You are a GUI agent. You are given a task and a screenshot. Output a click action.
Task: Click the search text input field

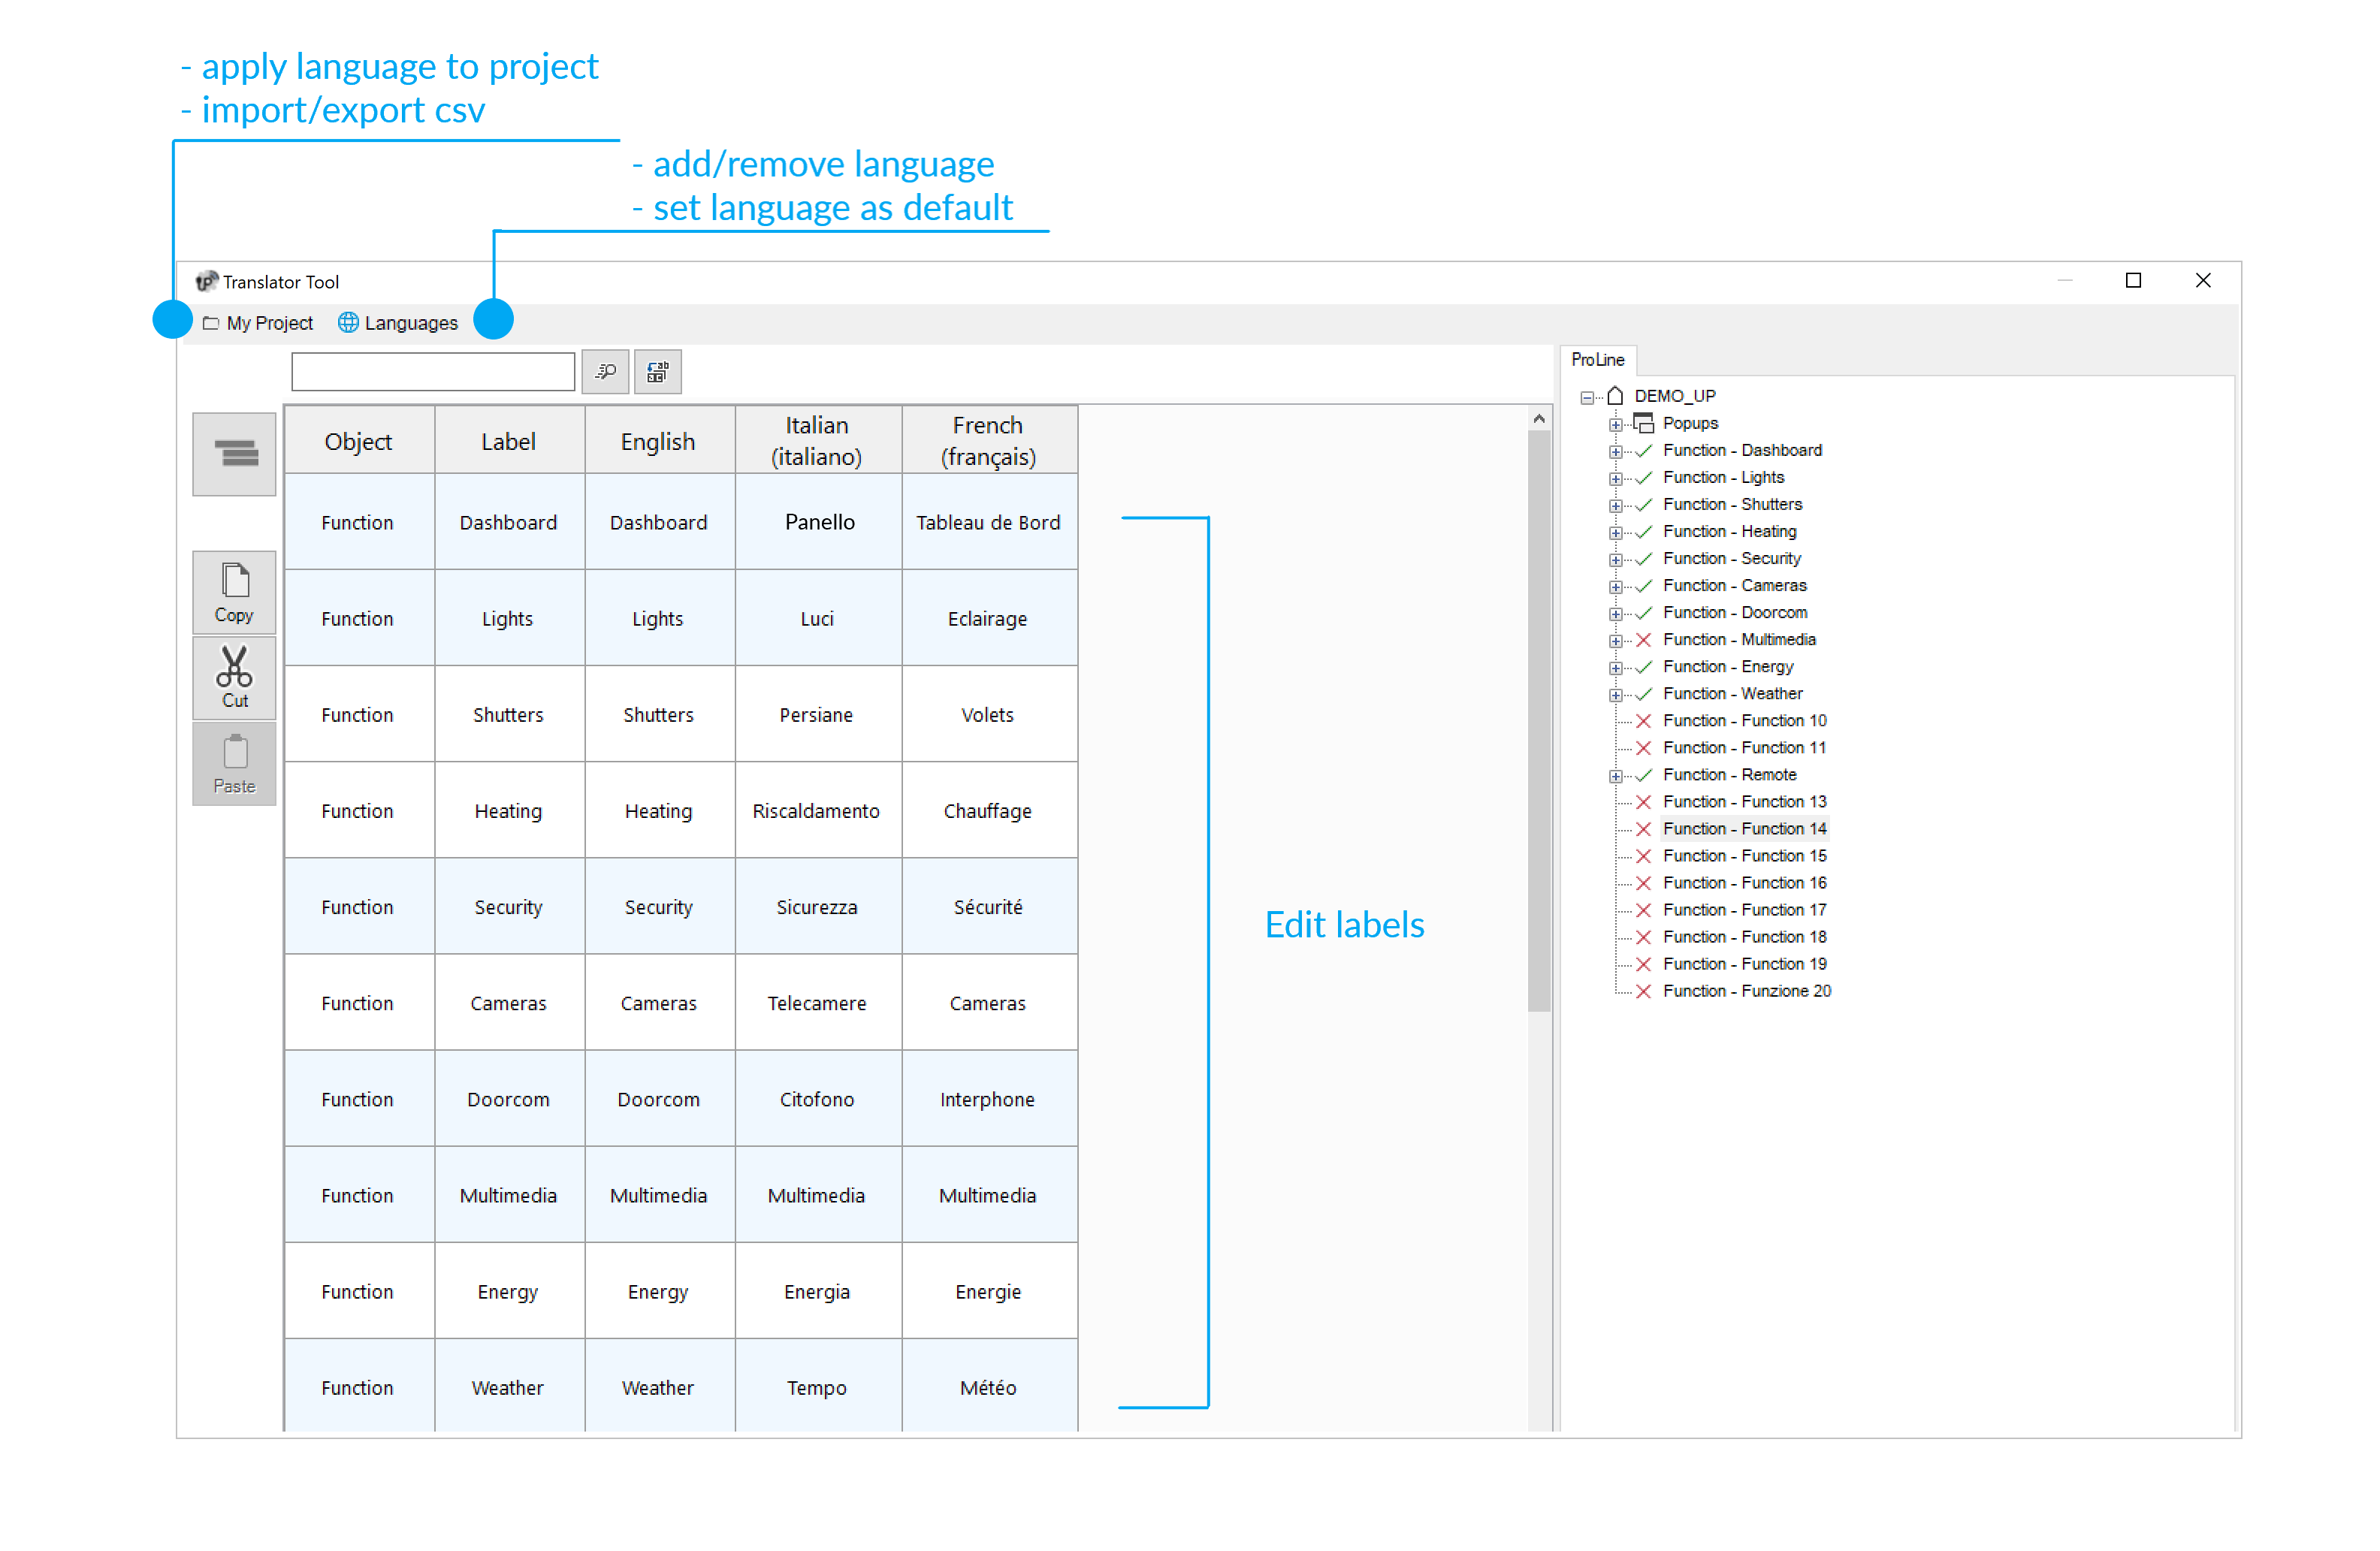click(x=432, y=372)
